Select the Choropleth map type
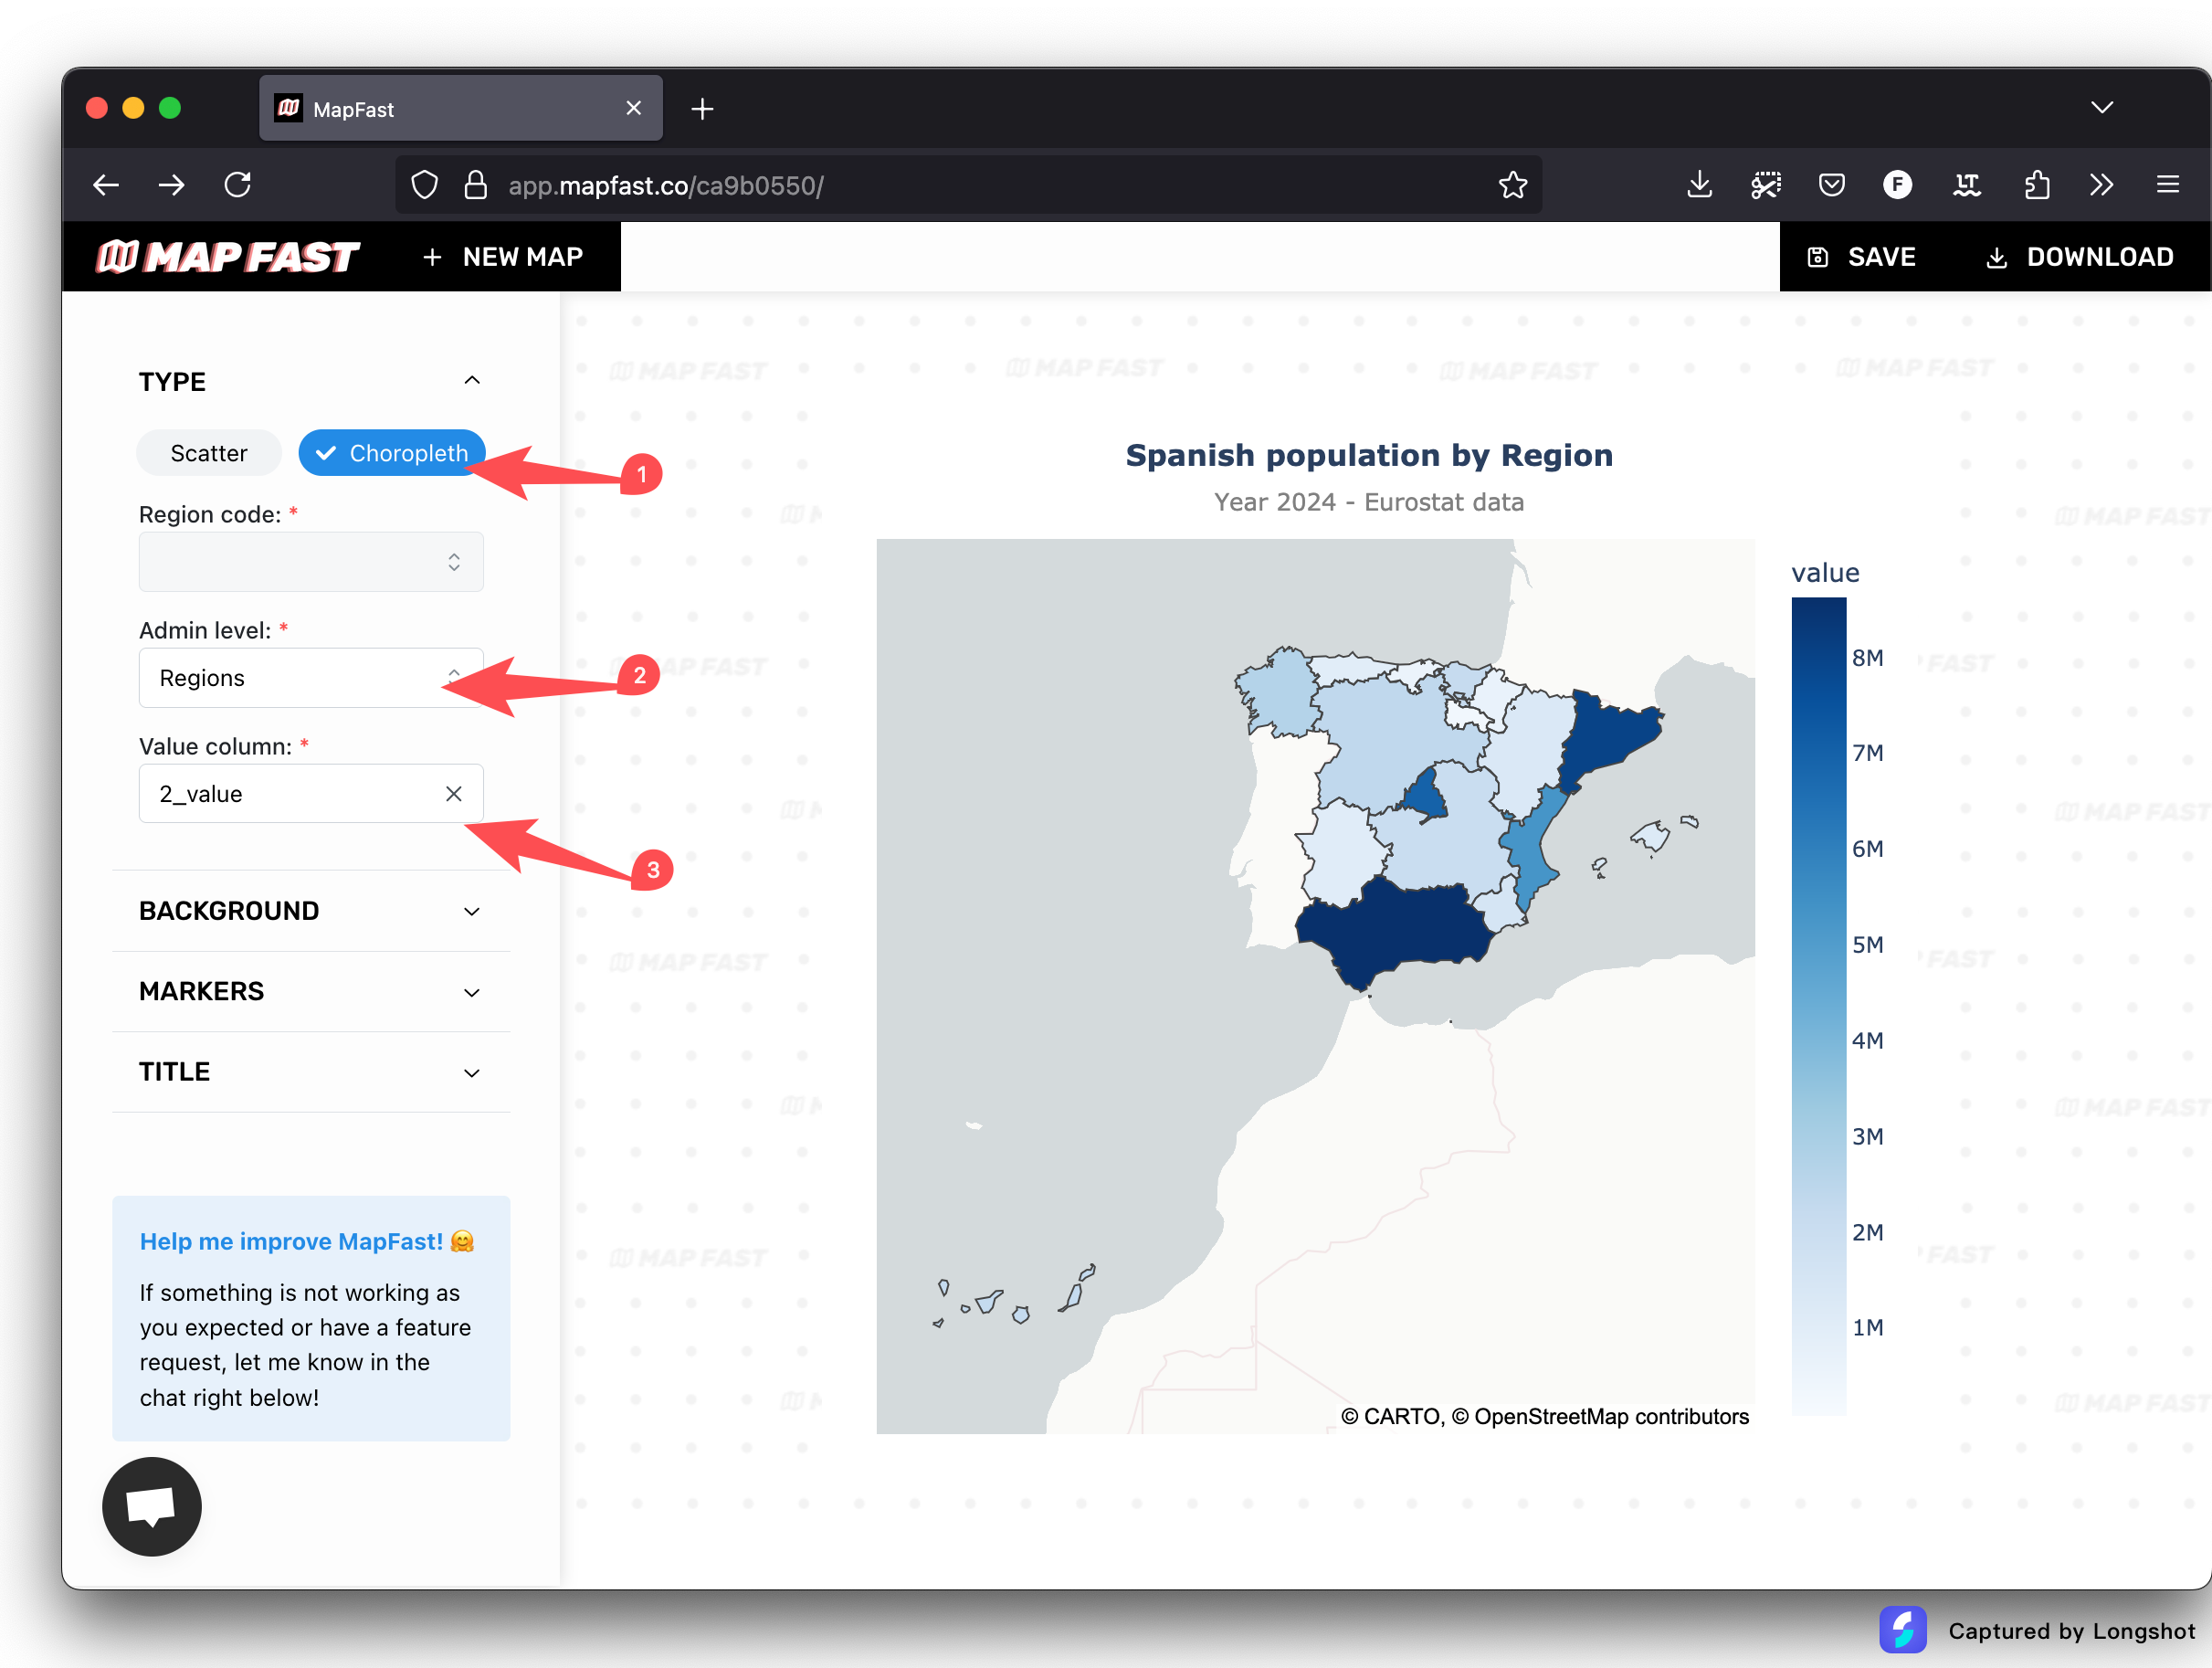 392,453
